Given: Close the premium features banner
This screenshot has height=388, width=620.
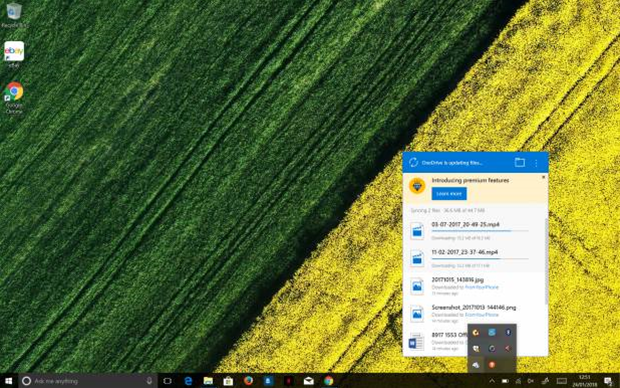Looking at the screenshot, I should (x=543, y=177).
